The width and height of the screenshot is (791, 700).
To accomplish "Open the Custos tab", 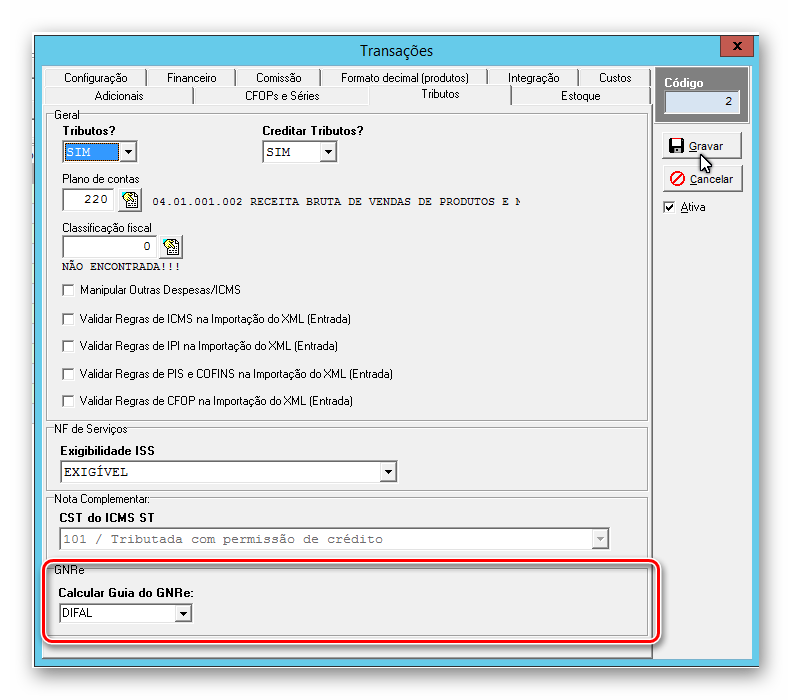I will click(615, 78).
